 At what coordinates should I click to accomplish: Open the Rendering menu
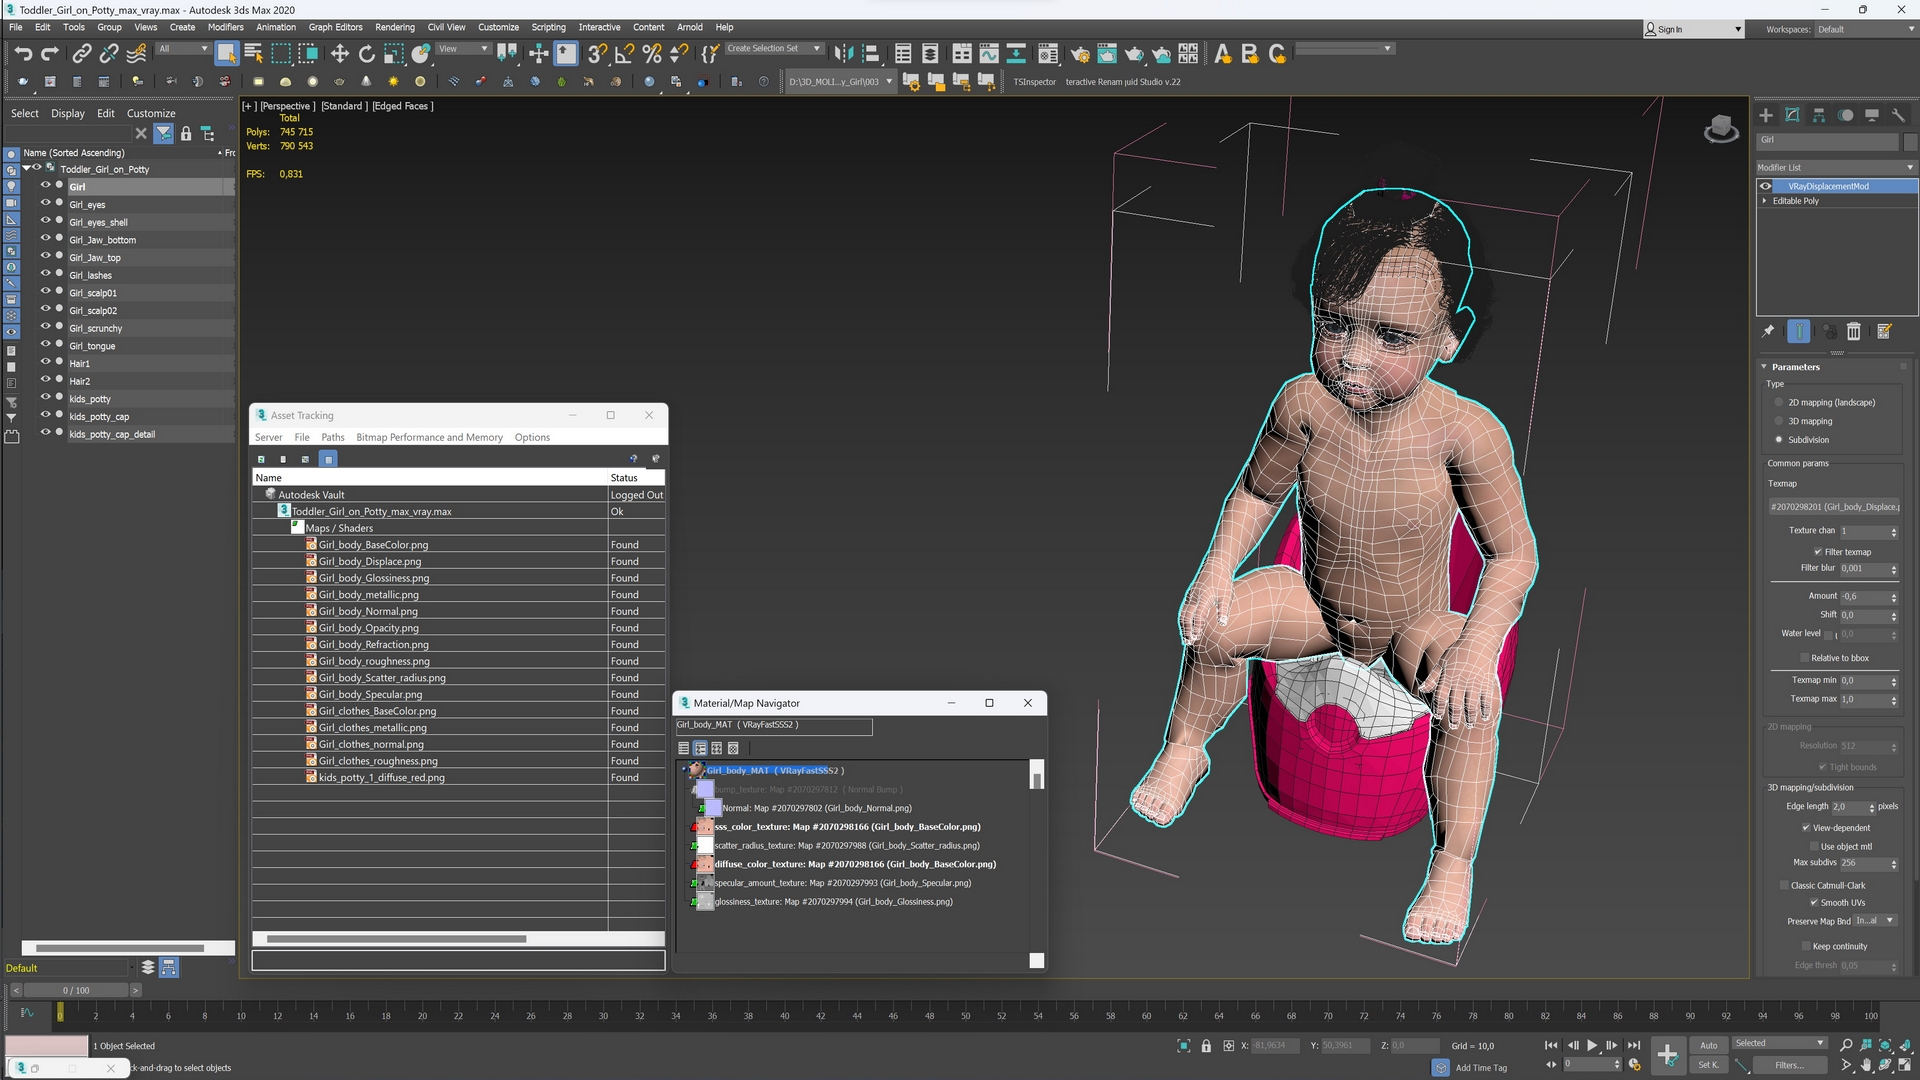tap(394, 27)
